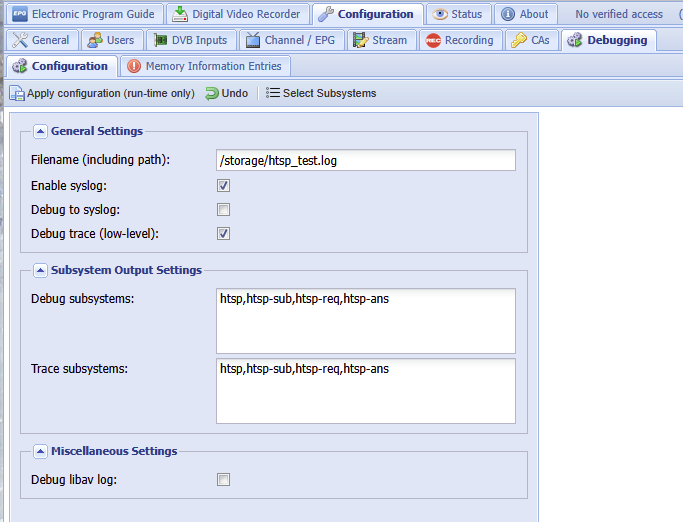Disable the Enable syslog checkbox
Viewport: 683px width, 522px height.
pyautogui.click(x=224, y=185)
